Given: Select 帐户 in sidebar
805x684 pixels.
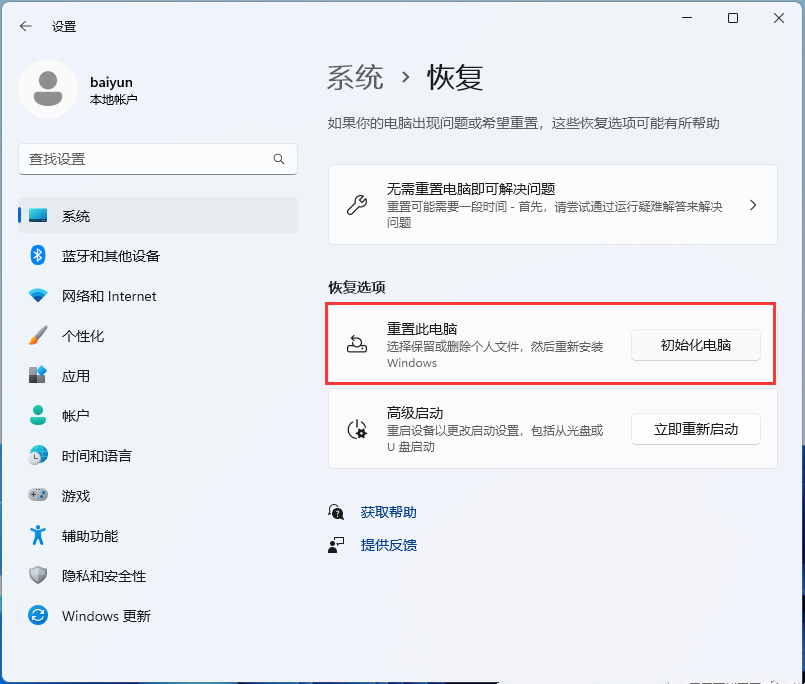Looking at the screenshot, I should pyautogui.click(x=158, y=415).
